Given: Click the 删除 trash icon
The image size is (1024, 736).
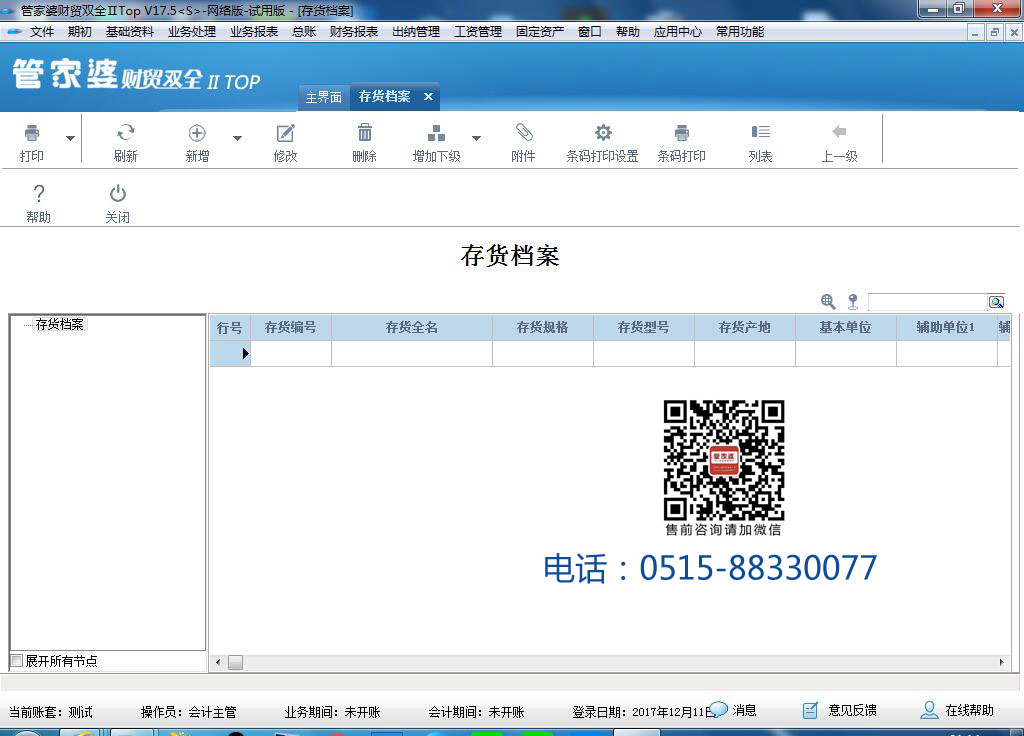Looking at the screenshot, I should click(364, 133).
